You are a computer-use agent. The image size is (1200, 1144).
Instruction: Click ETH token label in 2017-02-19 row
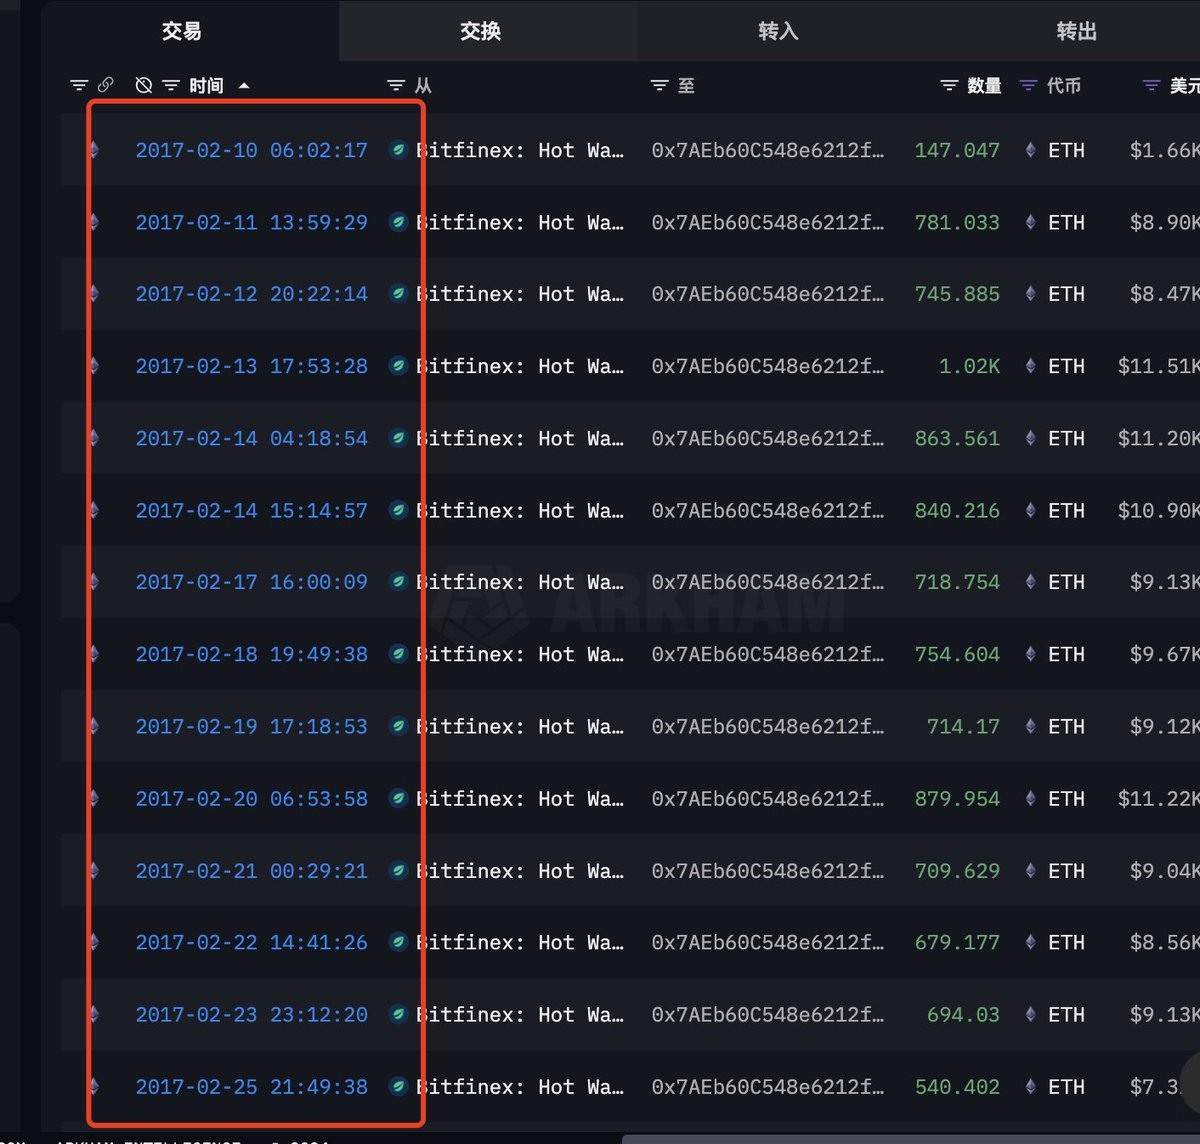coord(1066,726)
